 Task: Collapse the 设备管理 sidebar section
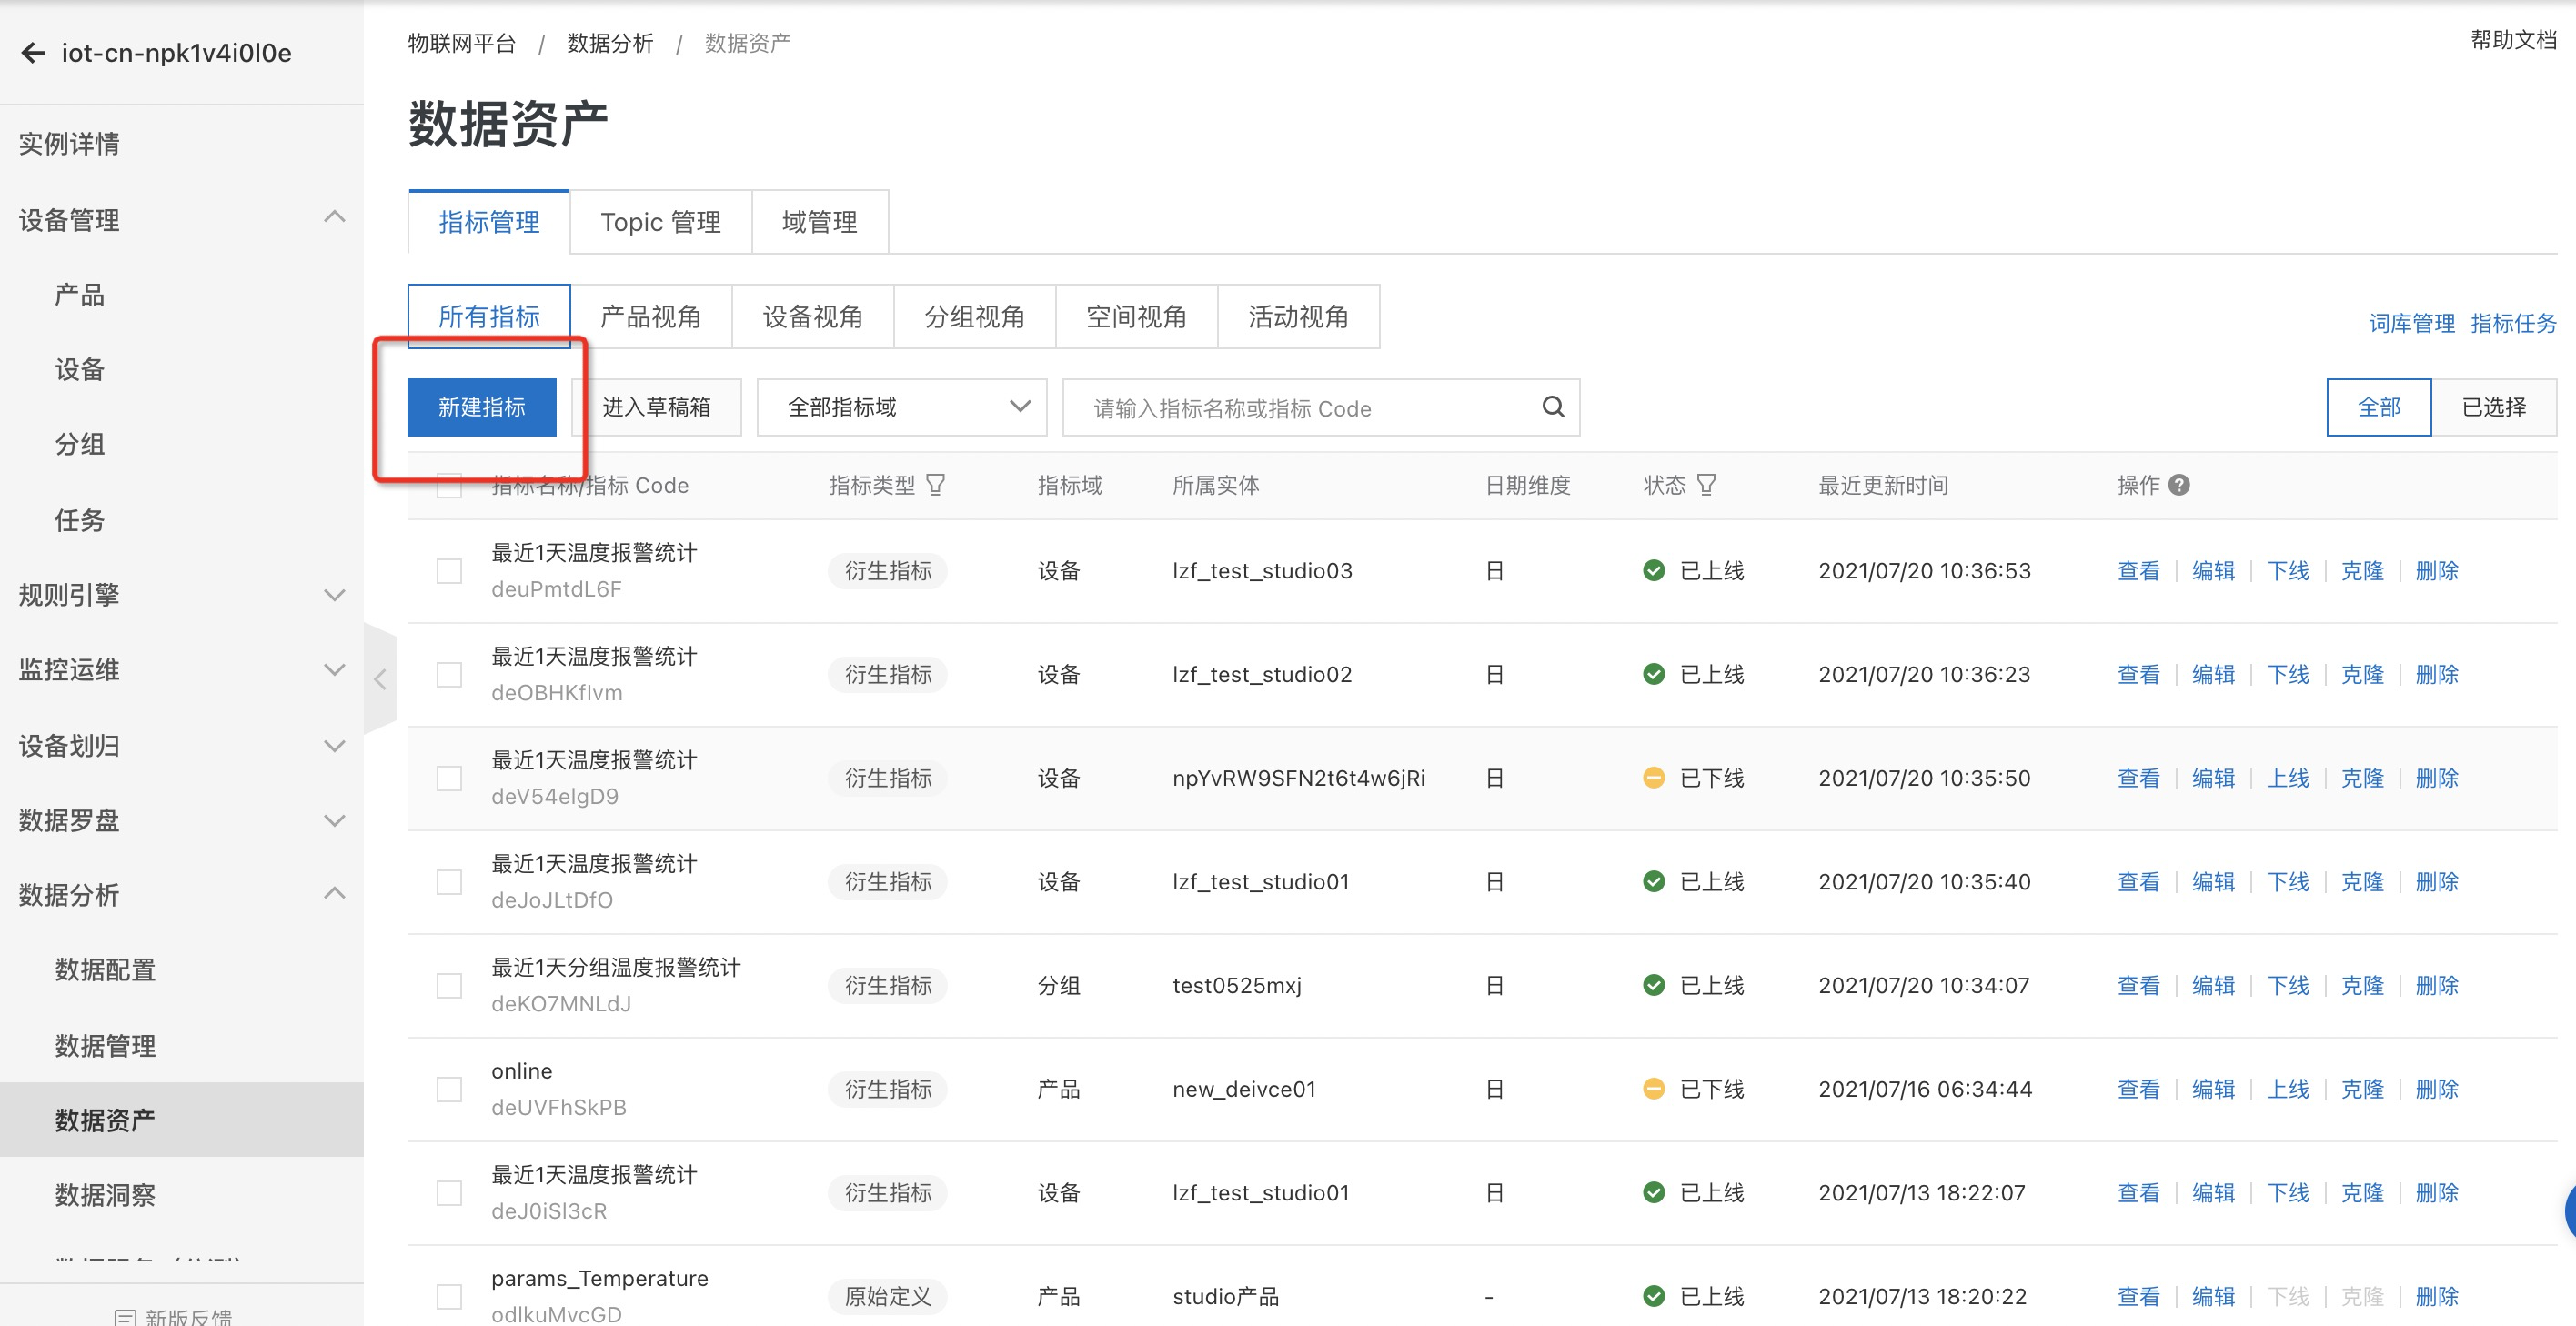pyautogui.click(x=335, y=218)
